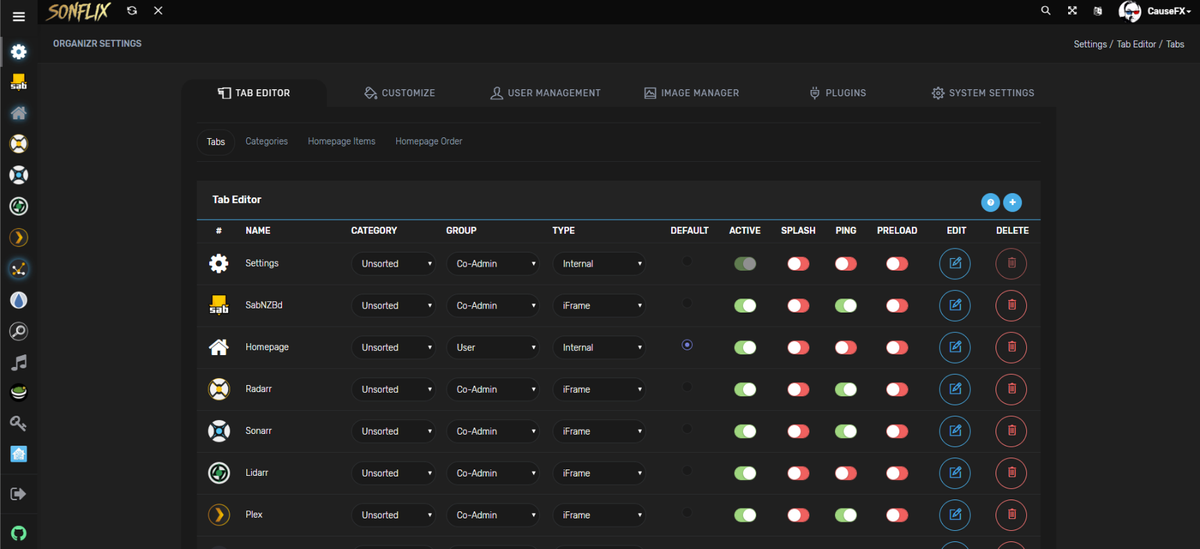Open Type dropdown for Homepage
Image resolution: width=1200 pixels, height=549 pixels.
click(599, 348)
